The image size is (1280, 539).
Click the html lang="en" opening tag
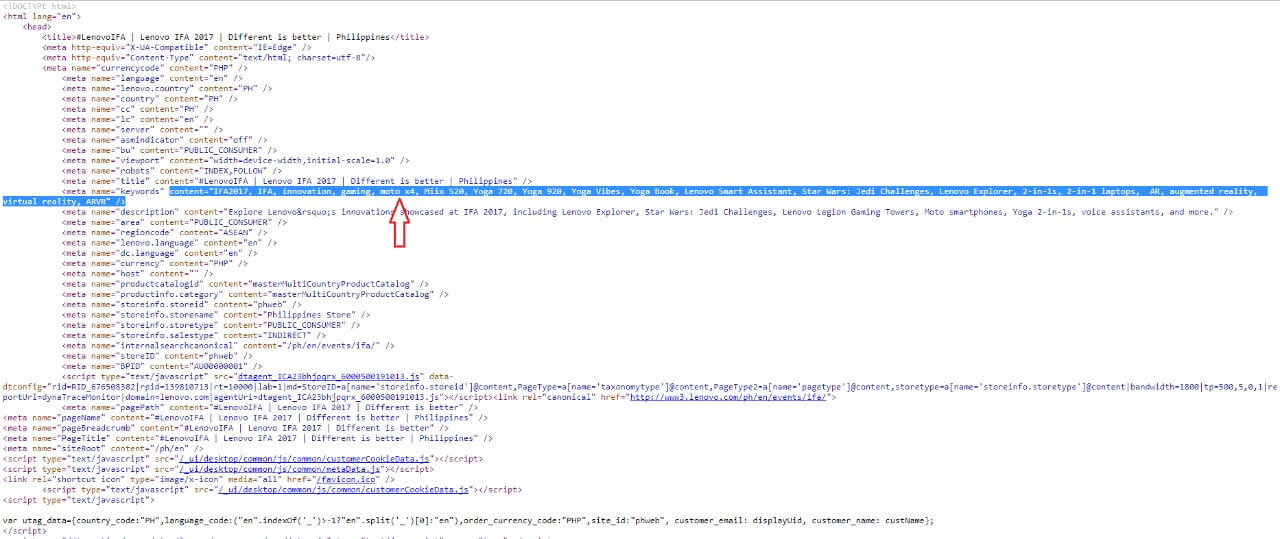click(x=42, y=16)
